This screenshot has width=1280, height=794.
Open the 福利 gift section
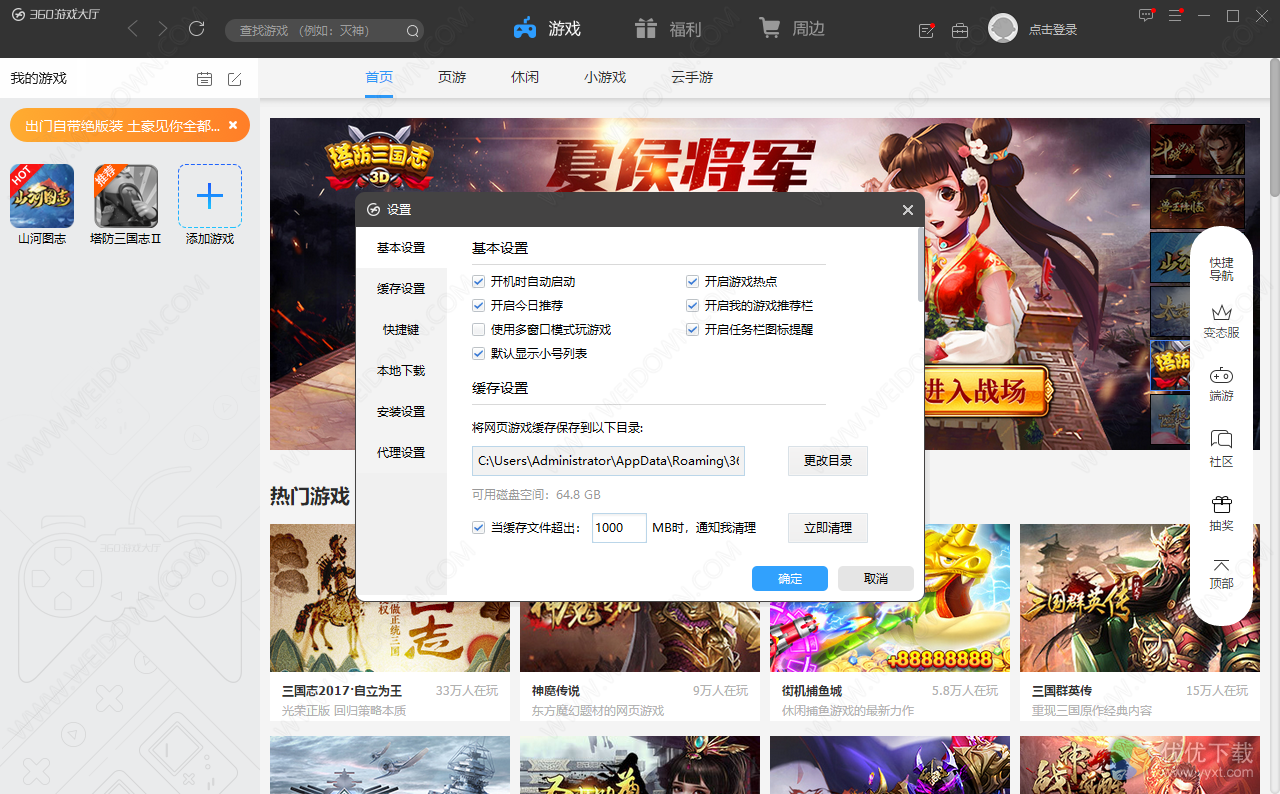pyautogui.click(x=669, y=29)
